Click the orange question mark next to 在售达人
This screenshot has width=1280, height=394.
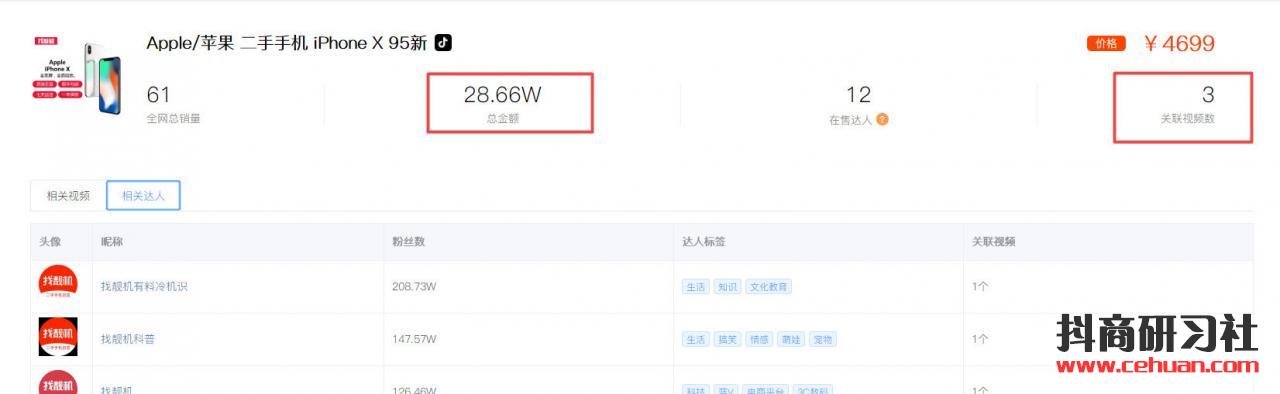[x=882, y=119]
